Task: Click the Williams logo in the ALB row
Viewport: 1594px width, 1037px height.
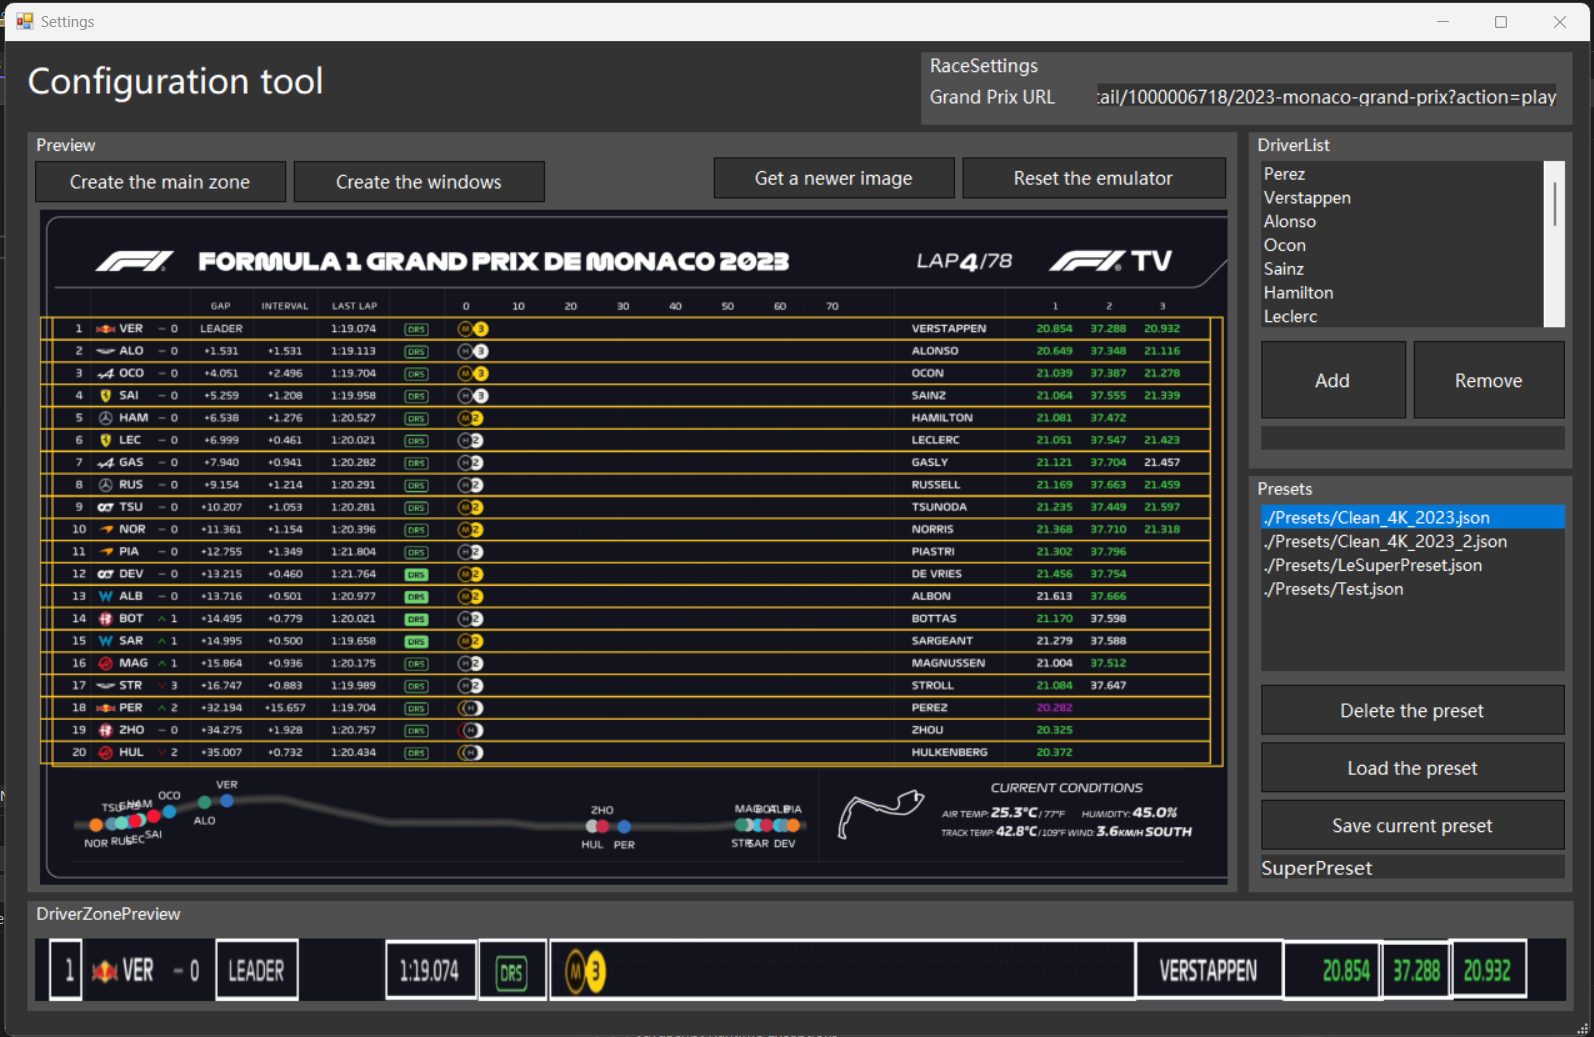Action: coord(105,596)
